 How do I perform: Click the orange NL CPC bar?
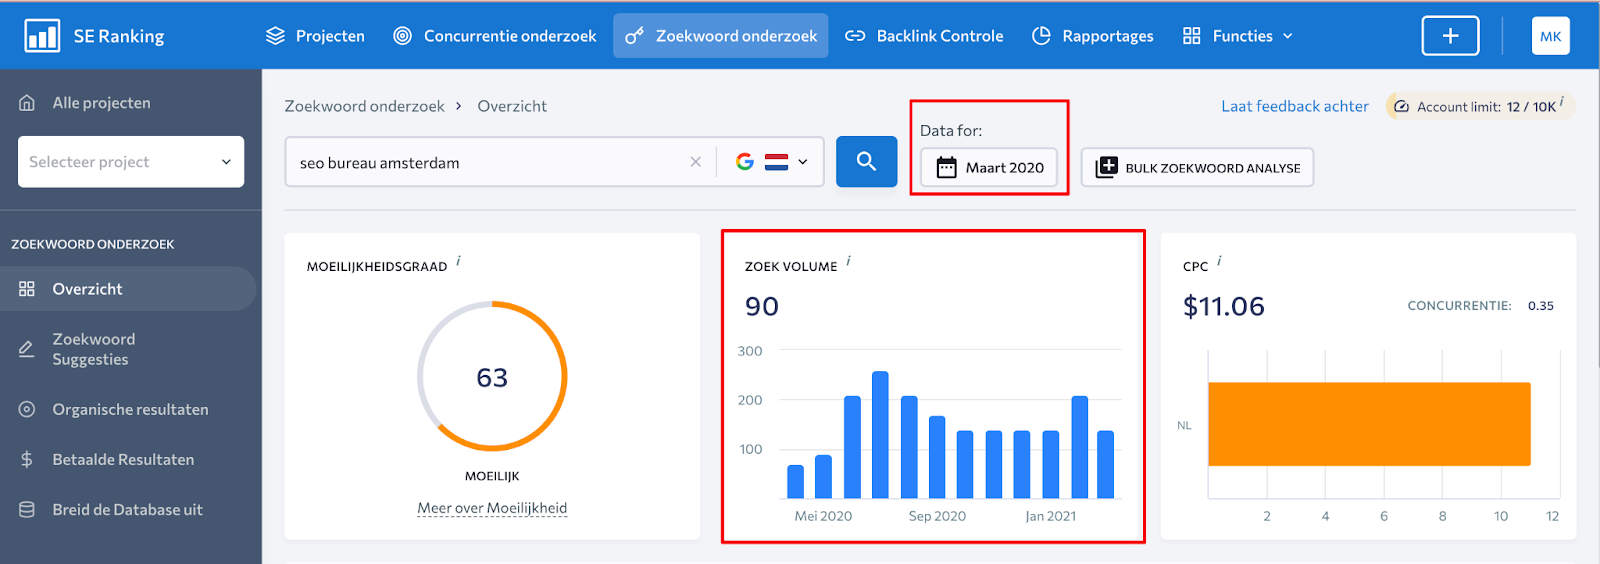pyautogui.click(x=1368, y=424)
